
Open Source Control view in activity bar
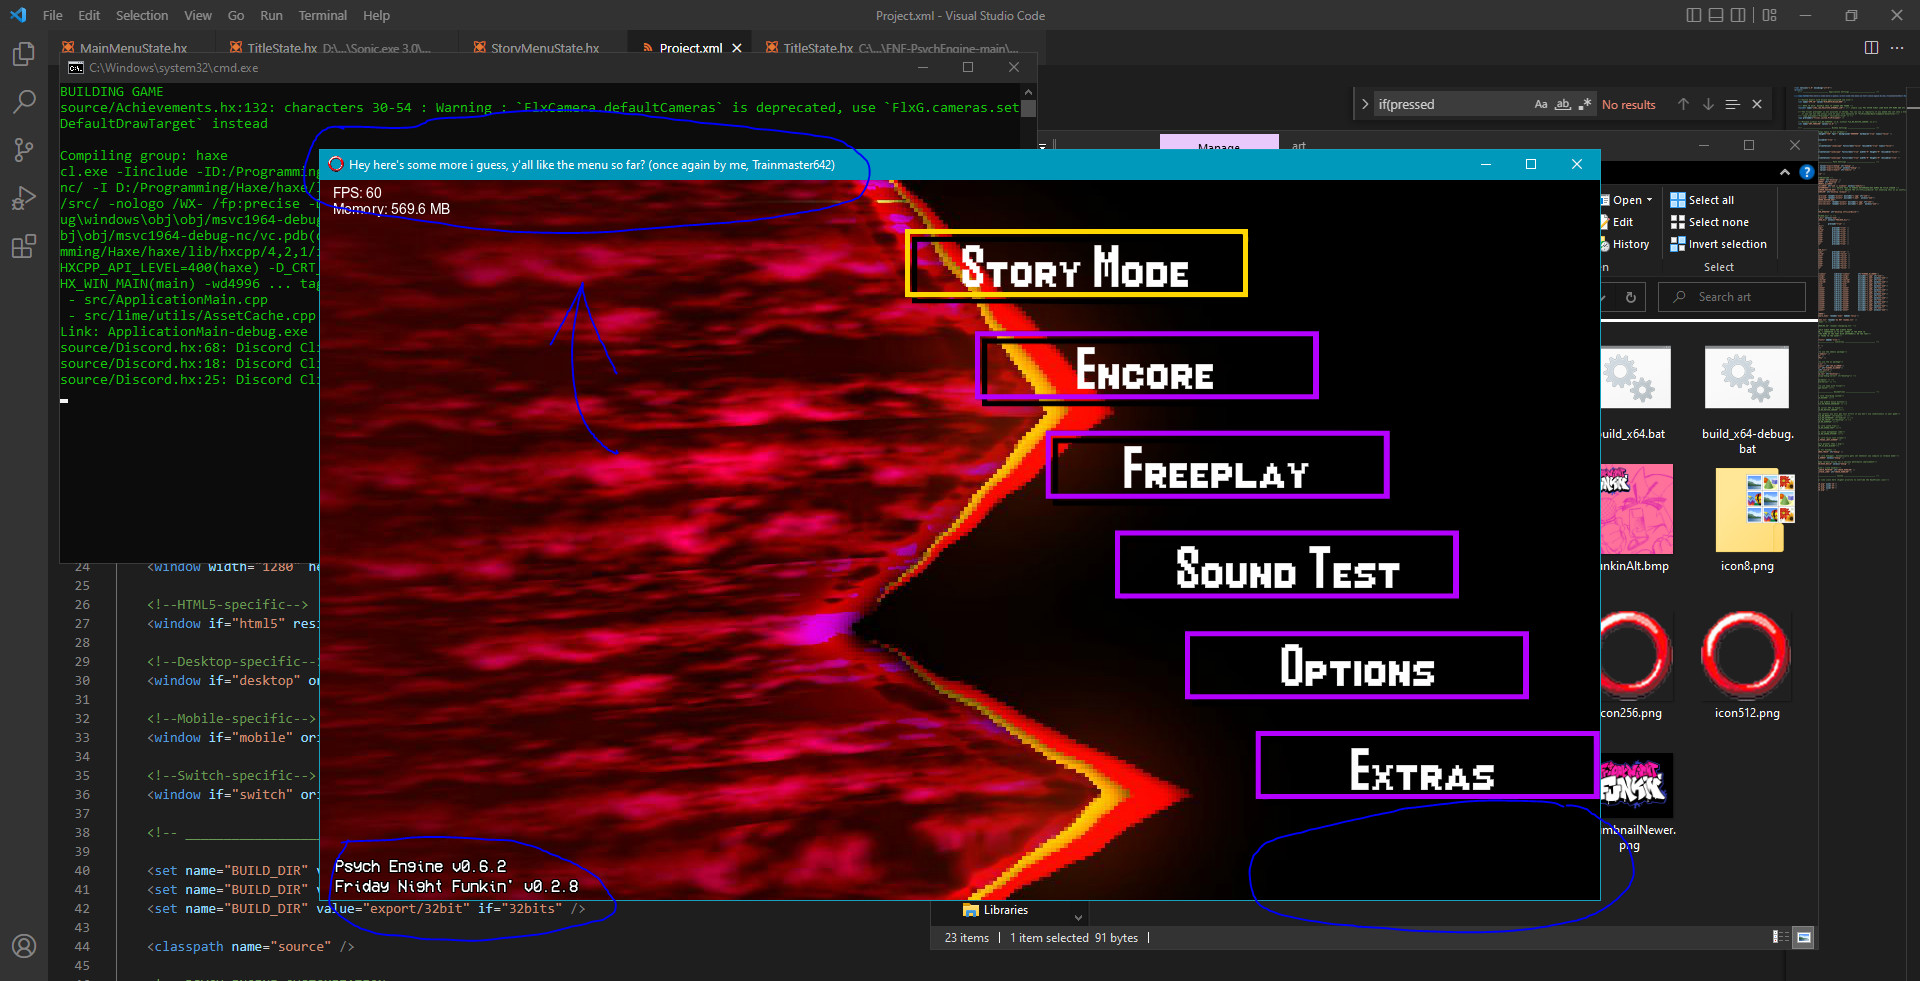24,150
